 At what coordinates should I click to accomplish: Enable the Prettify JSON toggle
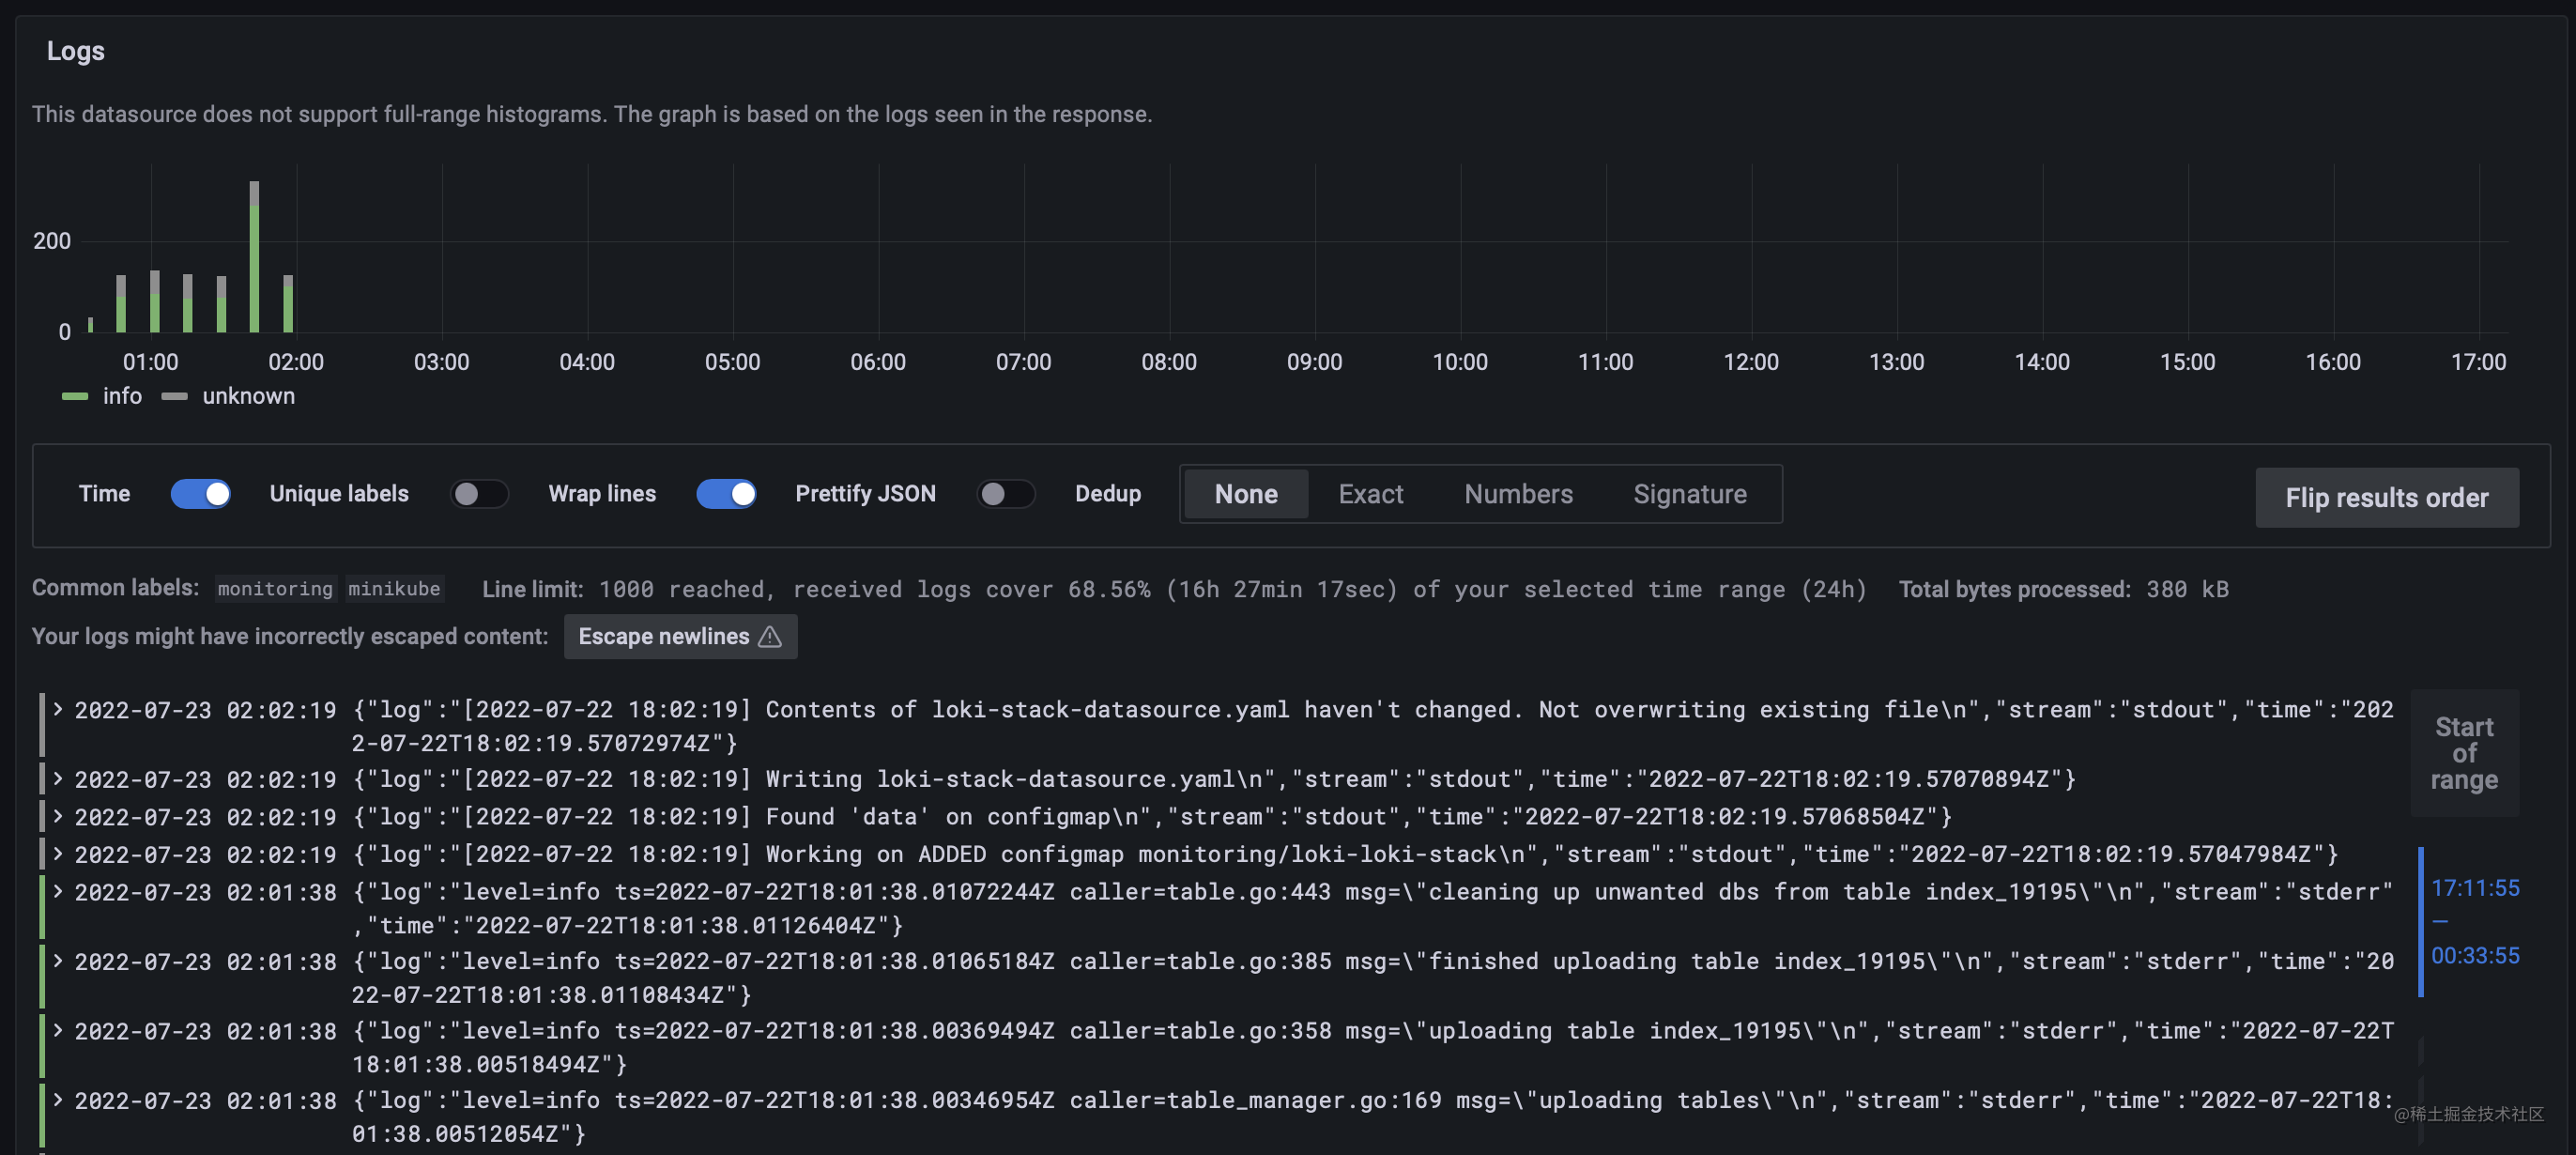point(1006,493)
